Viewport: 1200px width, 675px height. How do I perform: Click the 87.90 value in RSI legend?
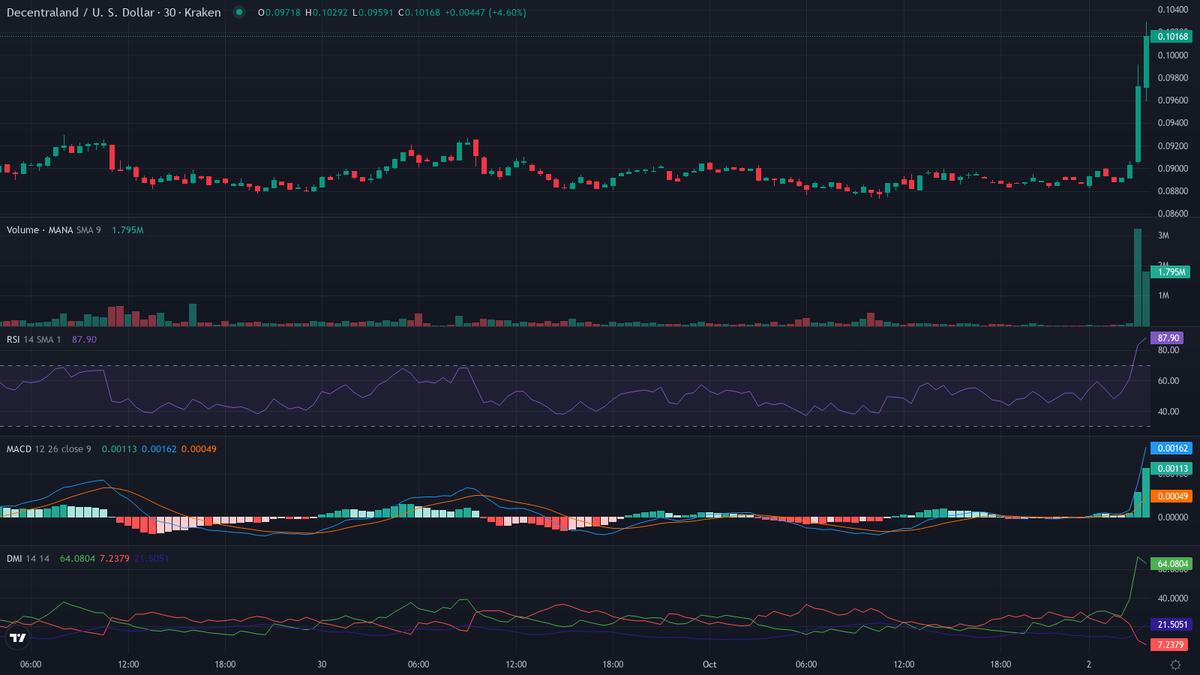84,340
